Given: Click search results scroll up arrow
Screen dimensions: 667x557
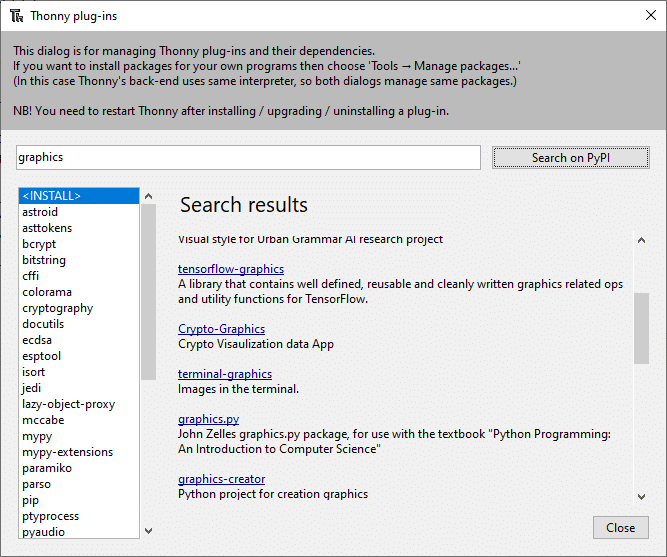Looking at the screenshot, I should [641, 240].
